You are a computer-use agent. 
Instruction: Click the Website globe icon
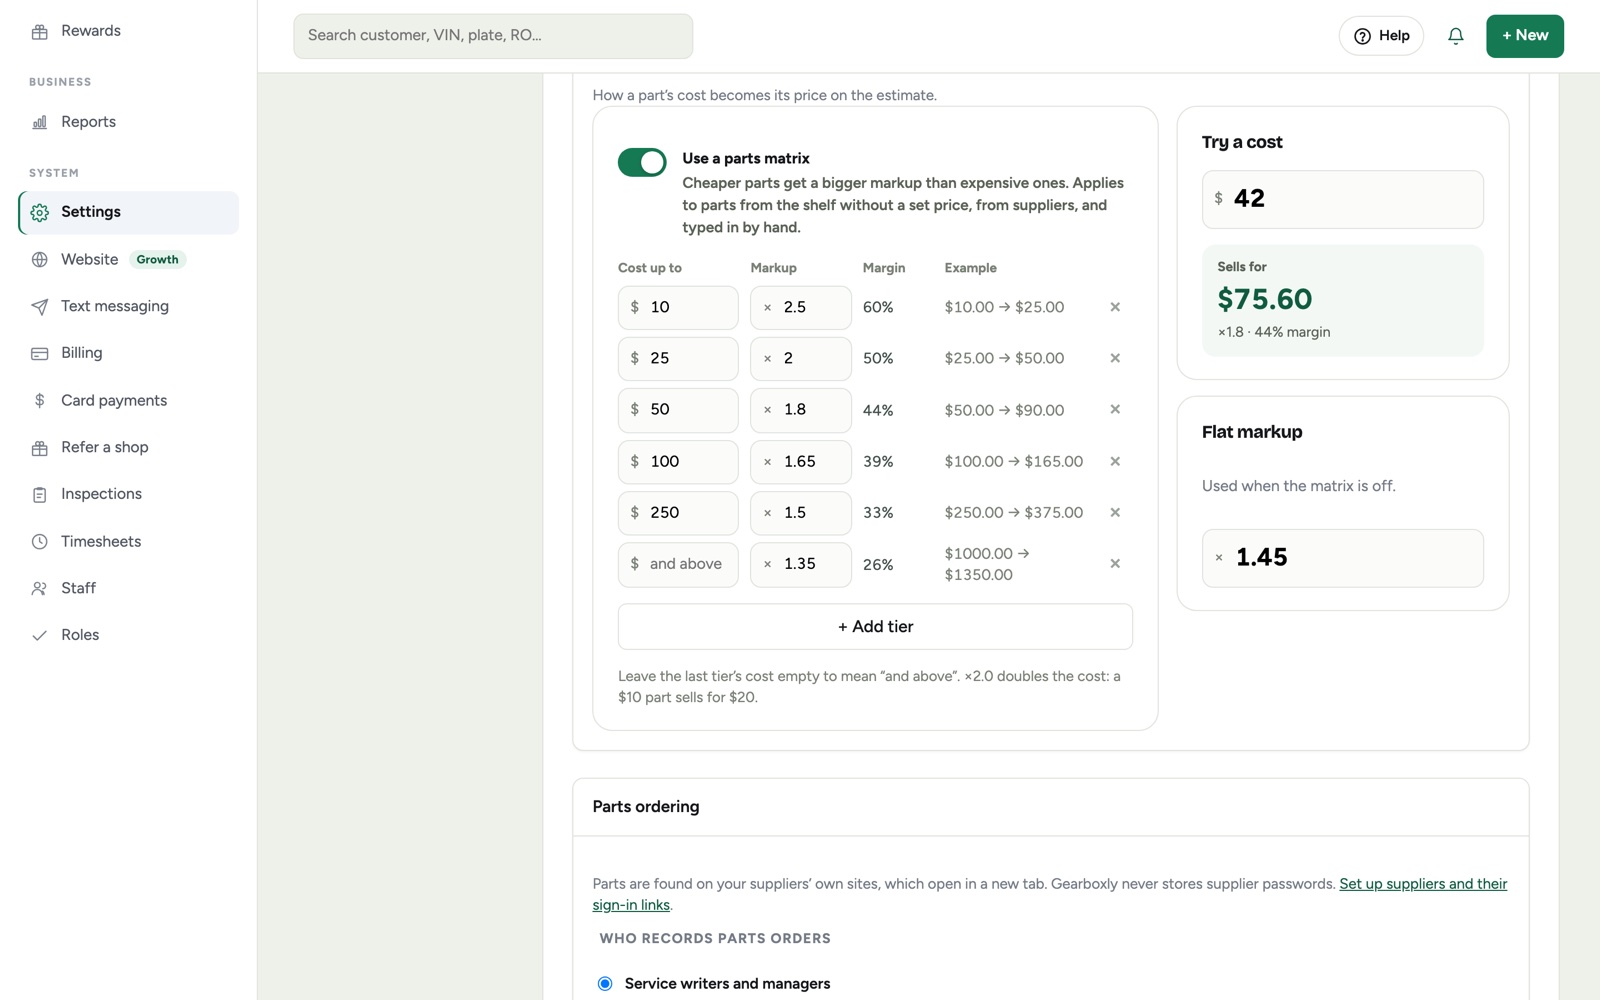tap(40, 260)
